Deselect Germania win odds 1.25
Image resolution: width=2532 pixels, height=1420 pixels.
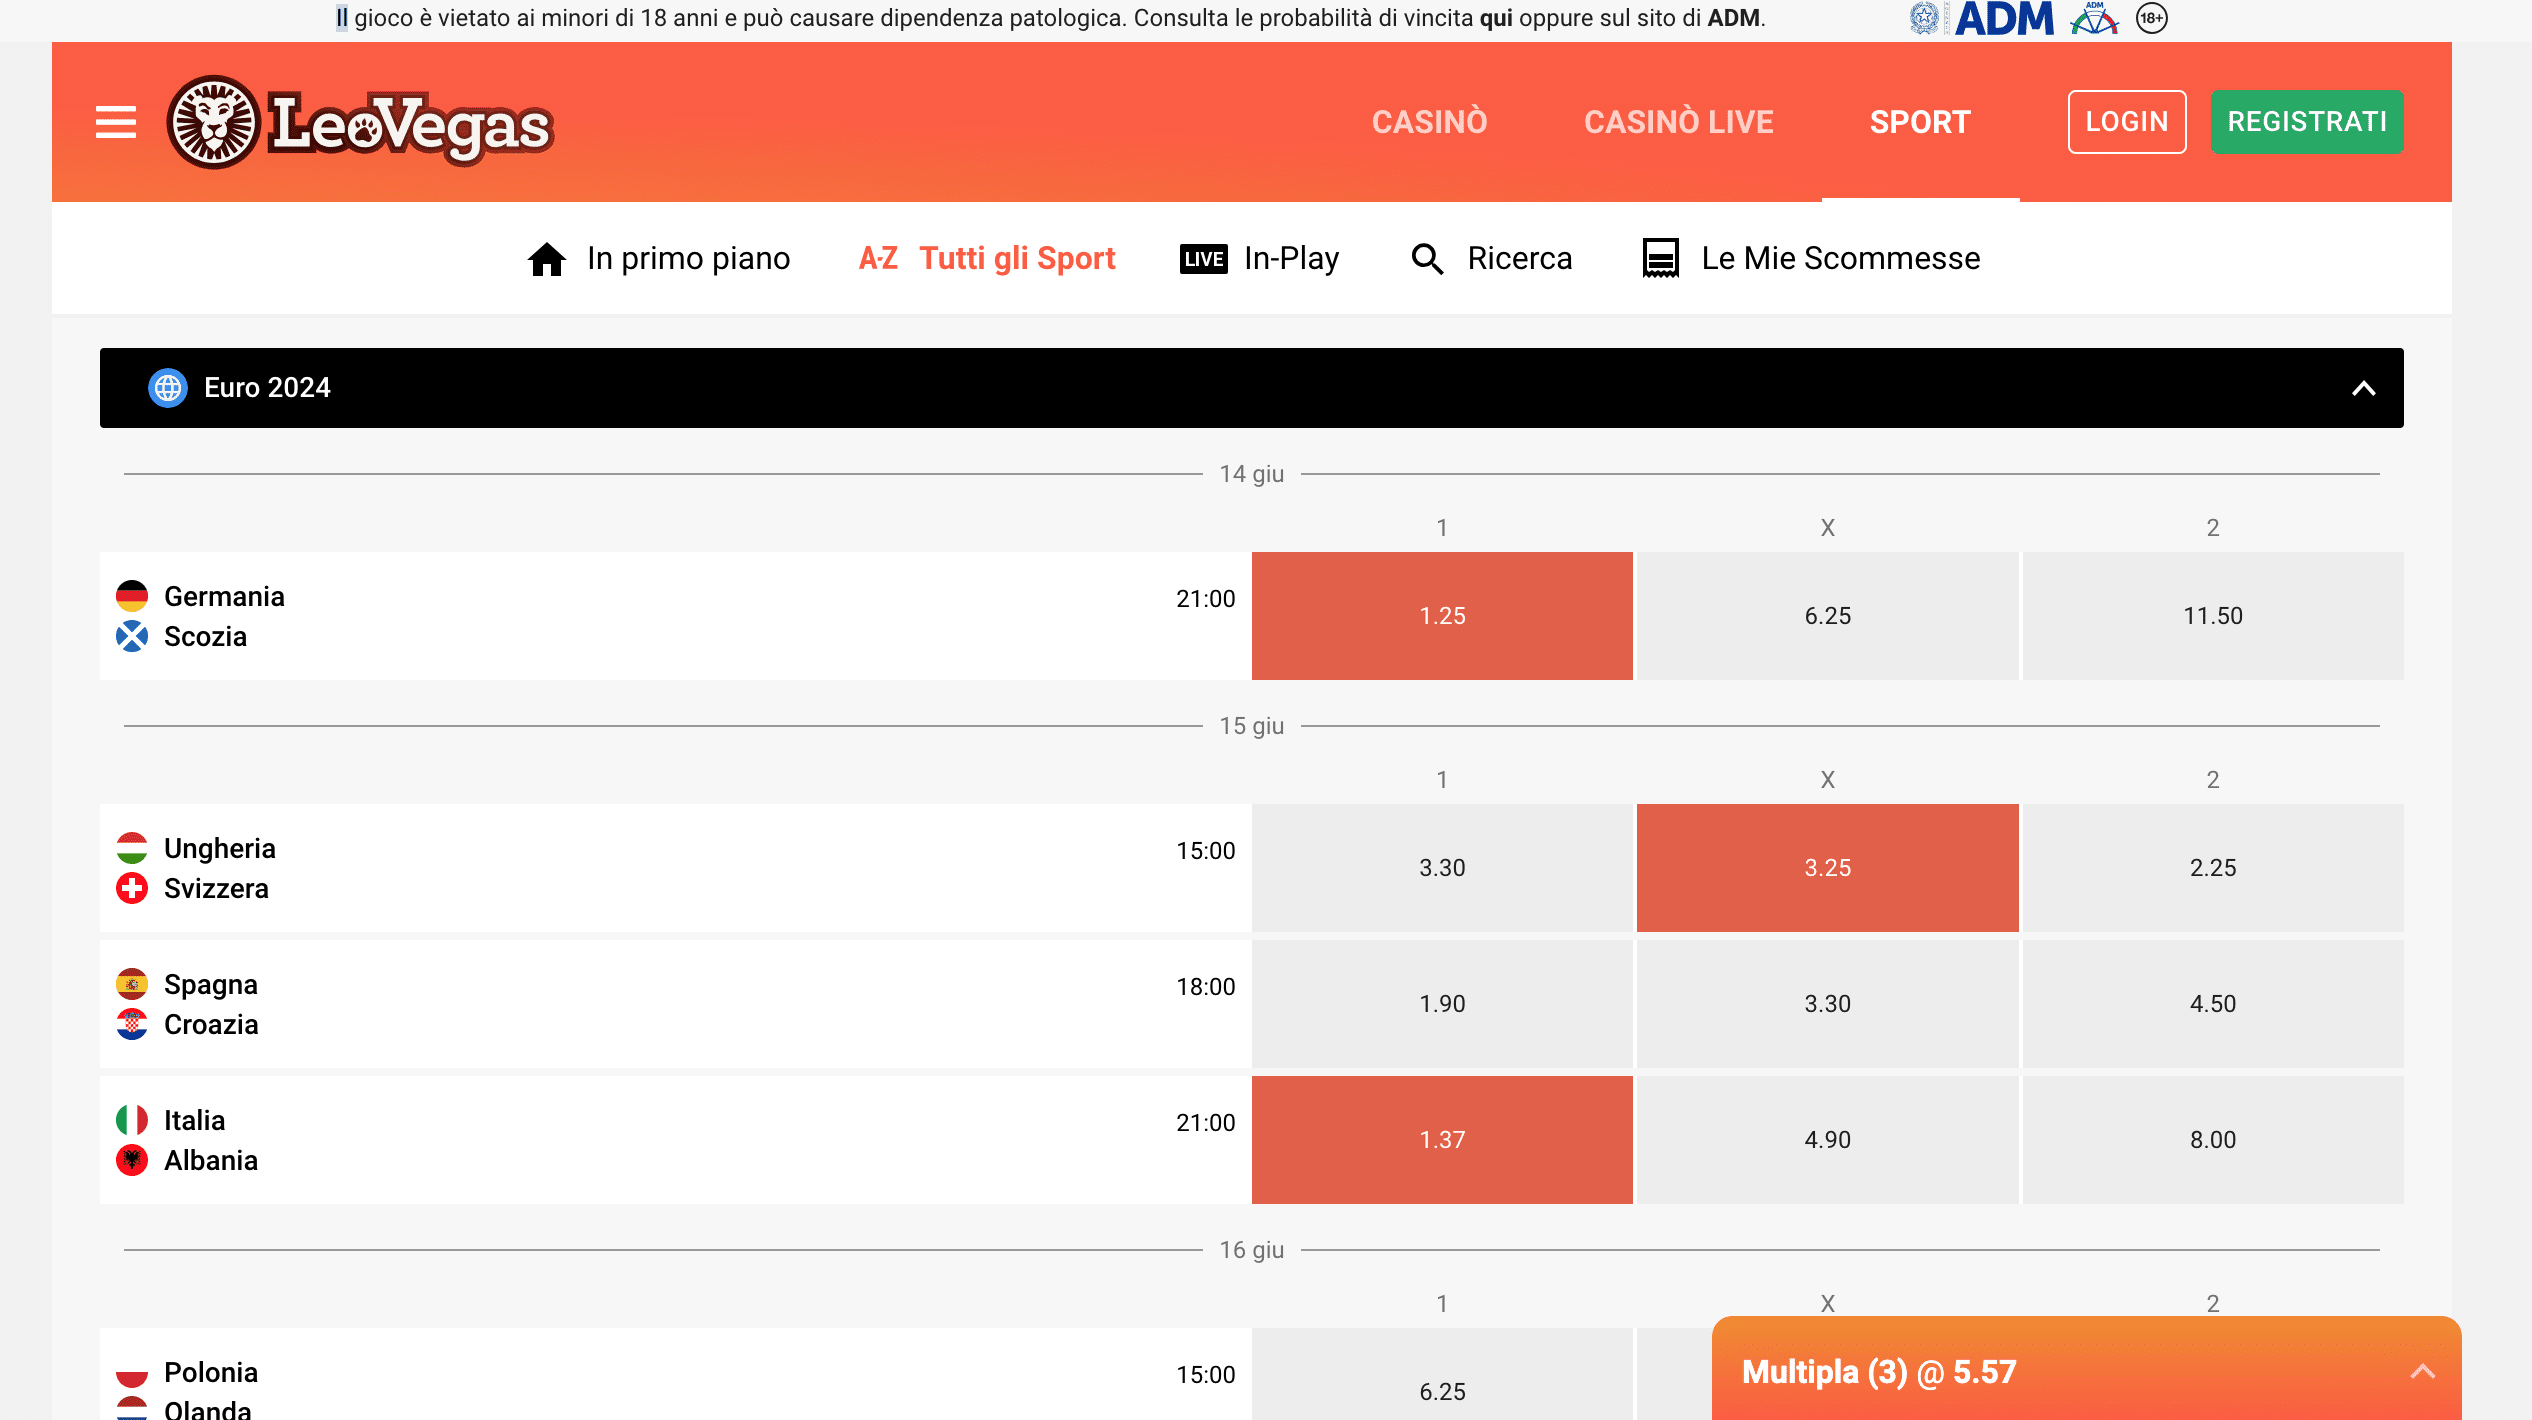click(x=1442, y=616)
